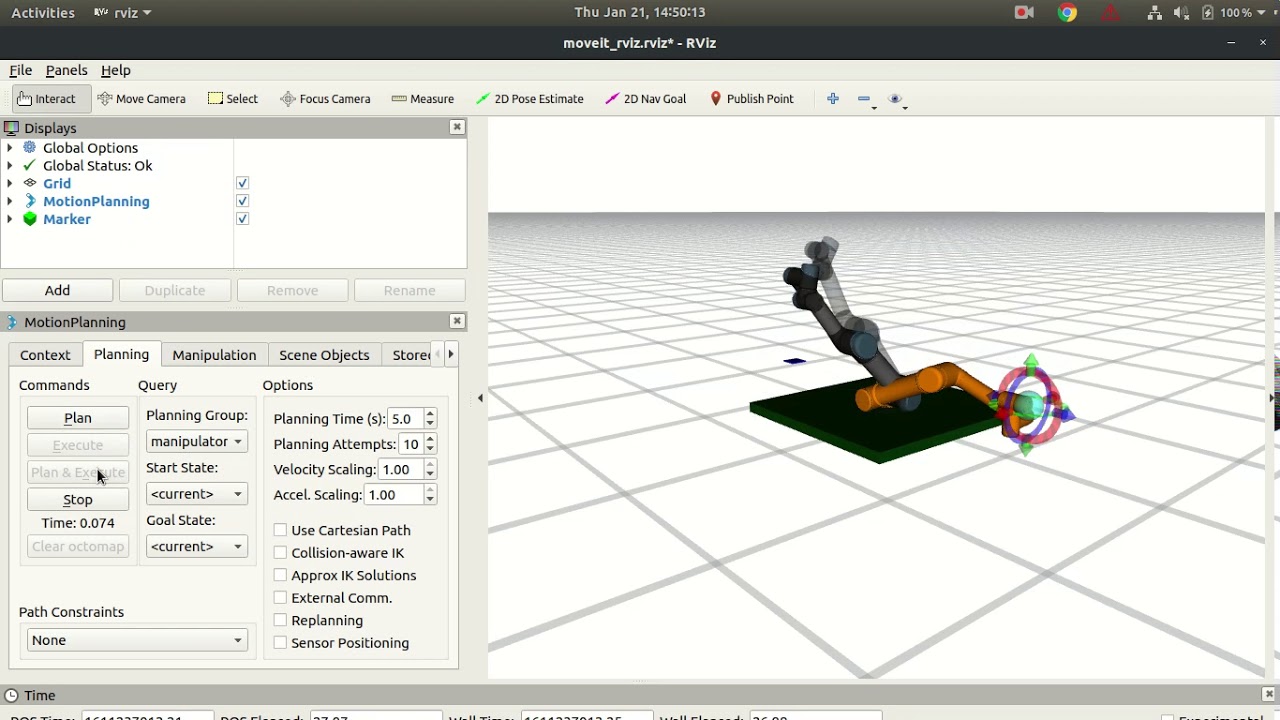This screenshot has width=1280, height=720.
Task: Open the eye view options icon
Action: pyautogui.click(x=896, y=99)
